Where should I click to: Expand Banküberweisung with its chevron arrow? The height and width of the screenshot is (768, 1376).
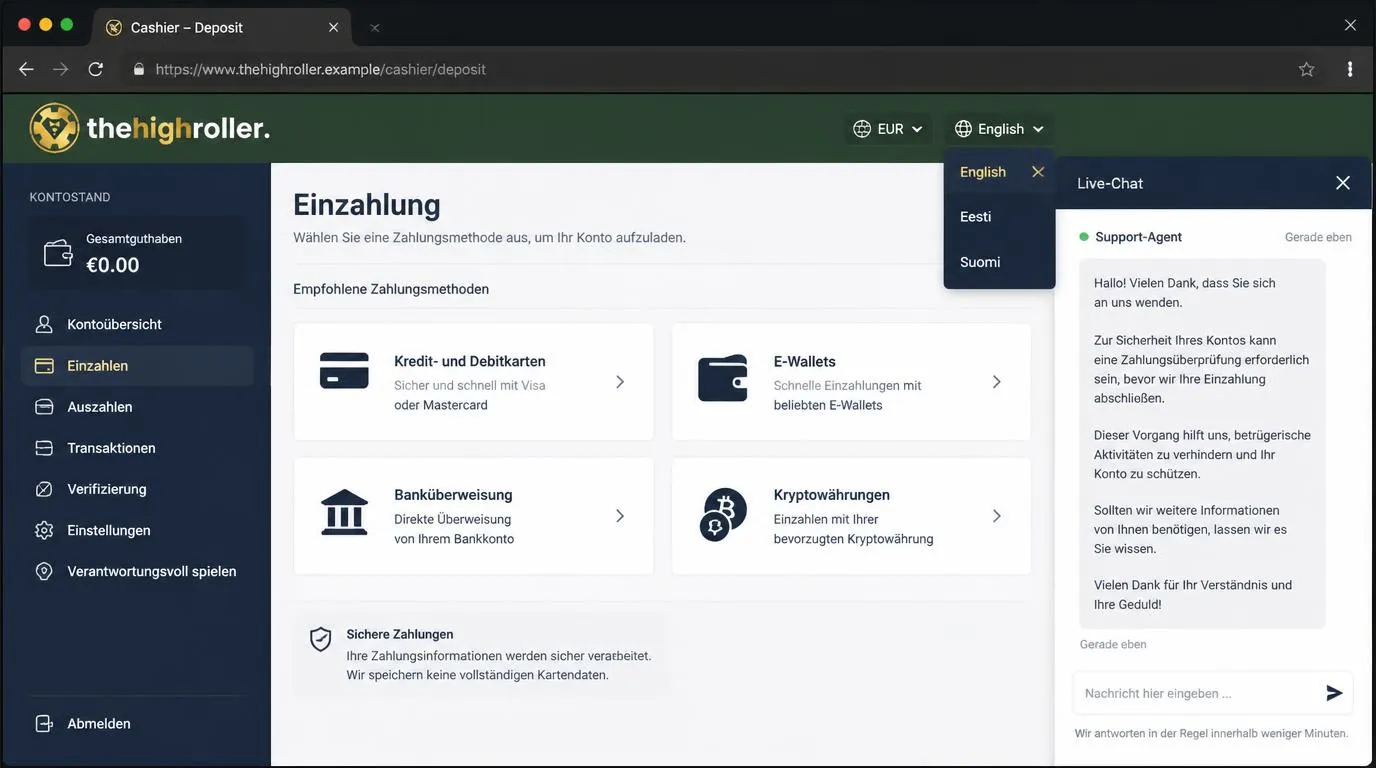coord(620,516)
